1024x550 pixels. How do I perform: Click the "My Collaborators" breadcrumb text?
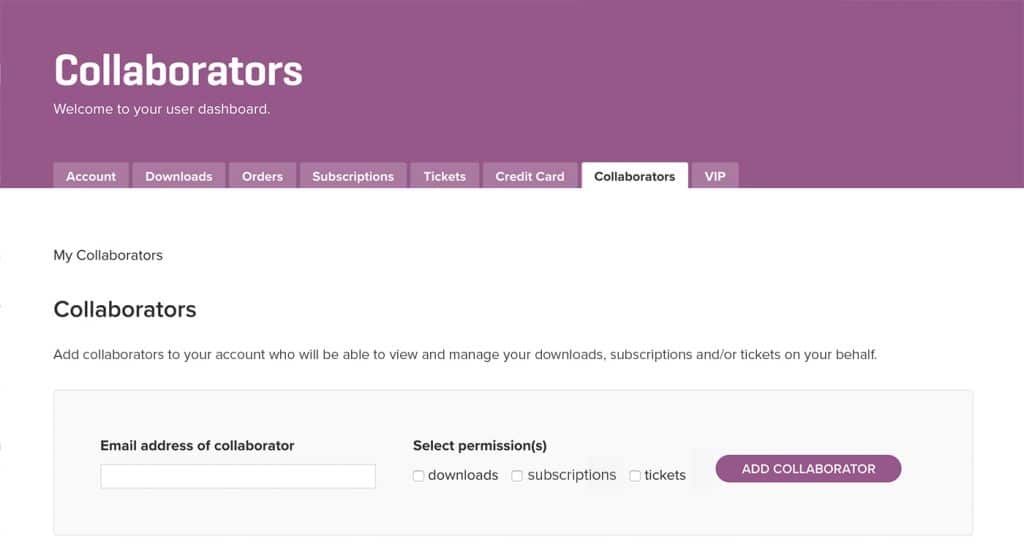[108, 255]
